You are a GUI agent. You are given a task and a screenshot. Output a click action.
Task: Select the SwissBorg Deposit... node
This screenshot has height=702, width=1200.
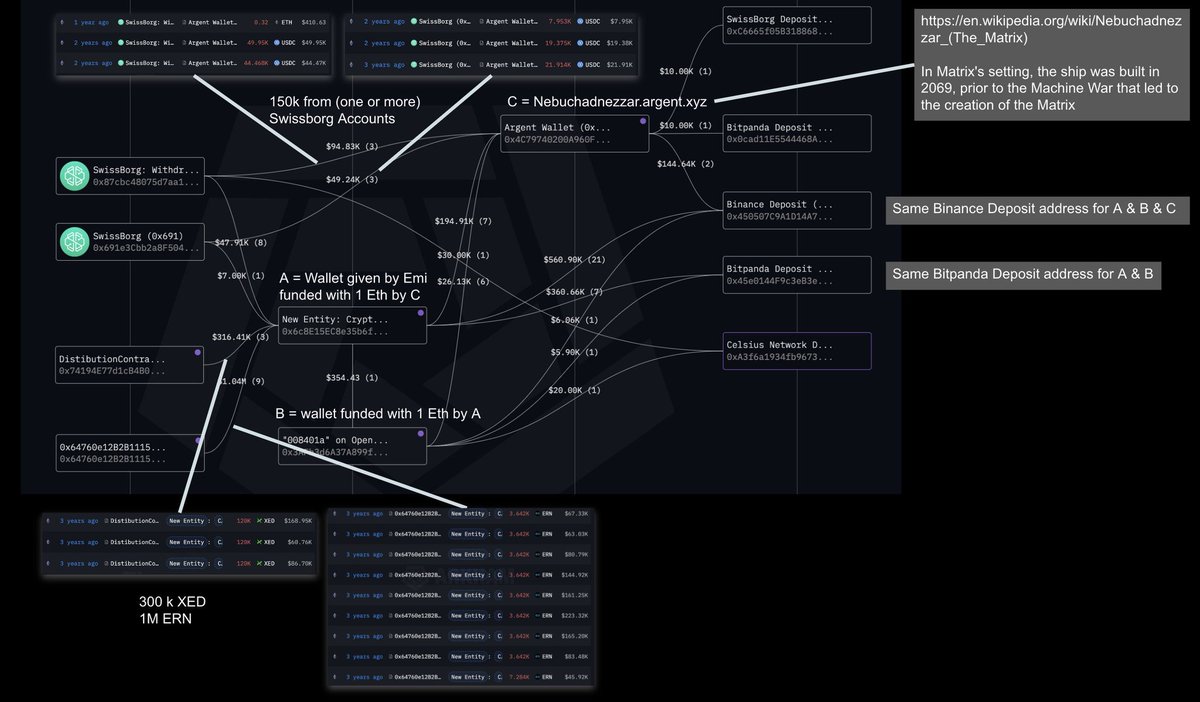797,25
